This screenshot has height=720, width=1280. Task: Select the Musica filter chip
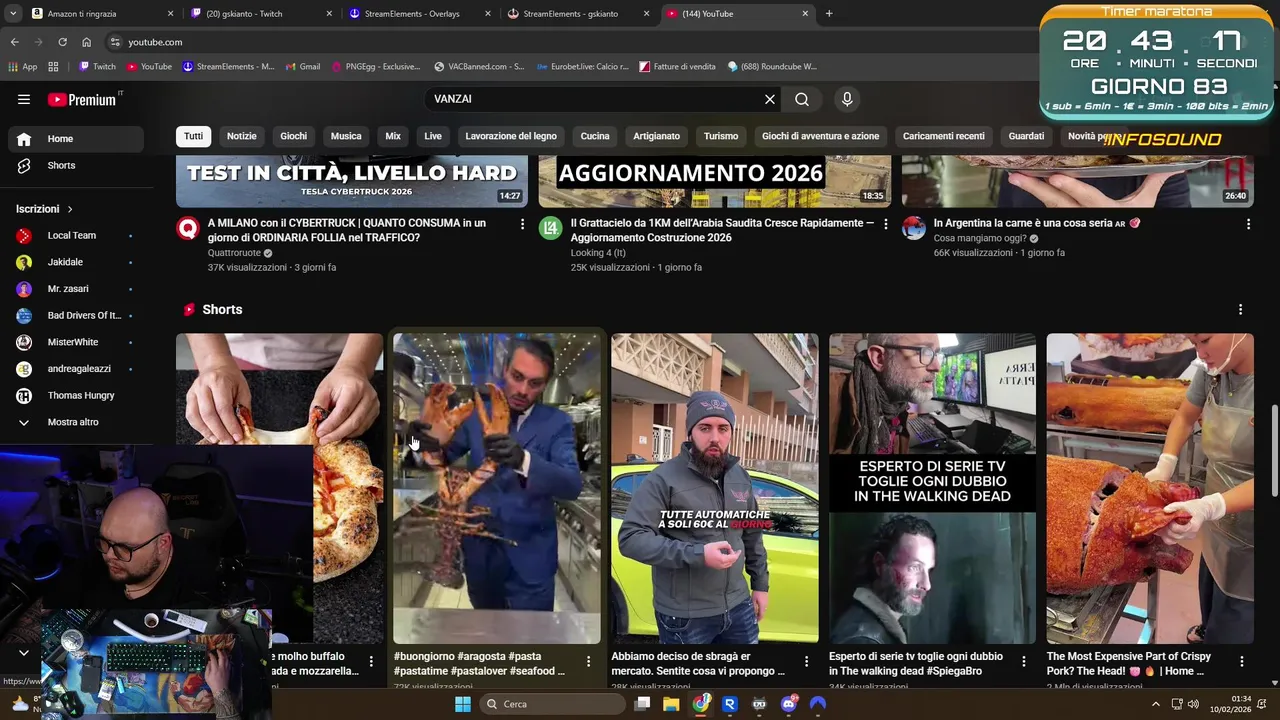[346, 136]
